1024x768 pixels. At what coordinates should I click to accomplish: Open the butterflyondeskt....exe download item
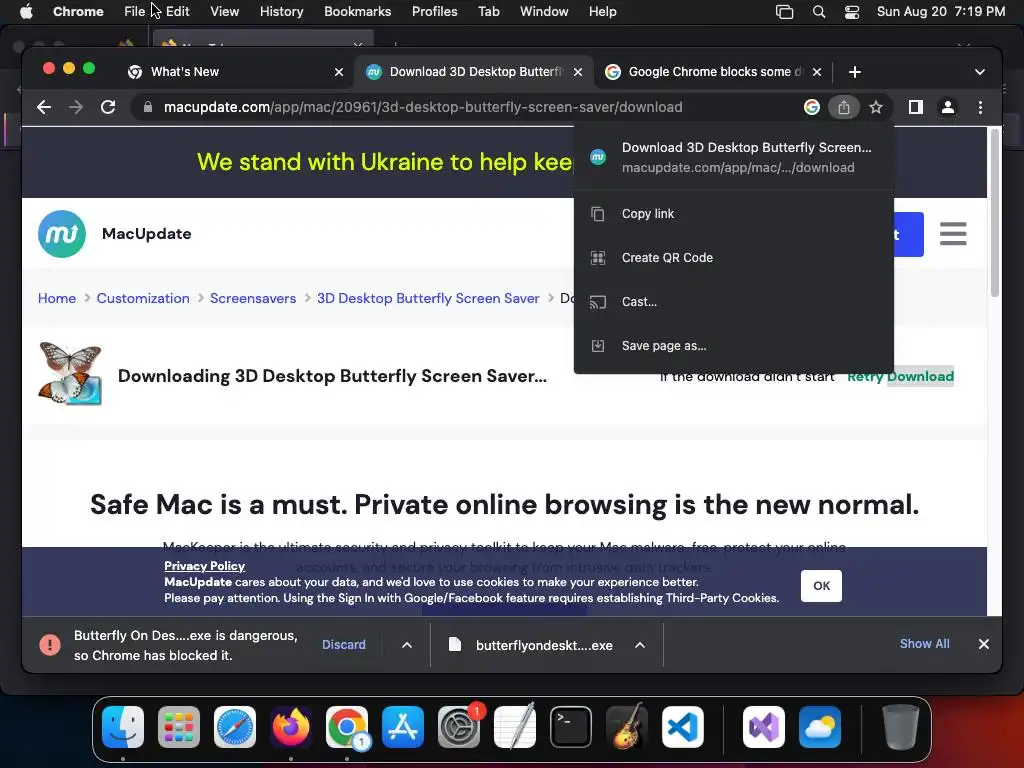point(532,645)
